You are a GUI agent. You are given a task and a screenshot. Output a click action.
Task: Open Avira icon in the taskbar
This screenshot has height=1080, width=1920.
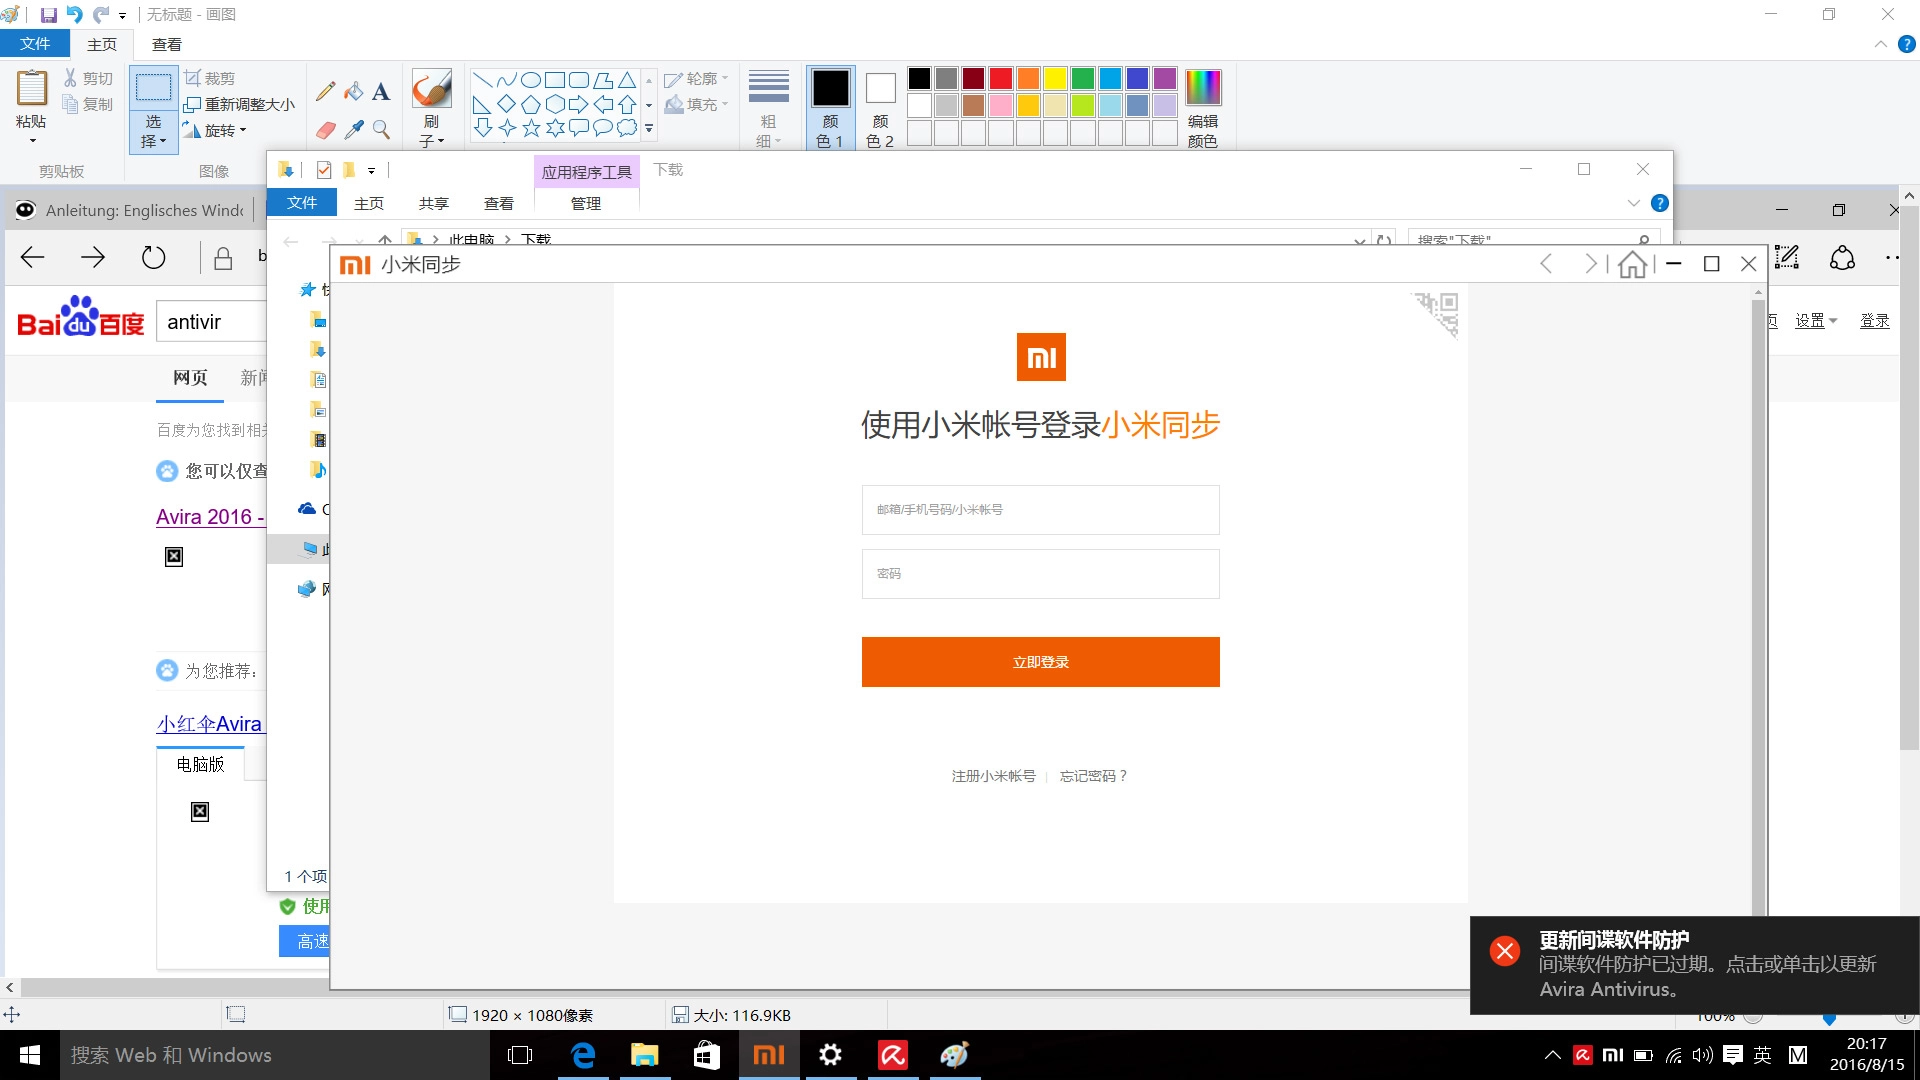[893, 1055]
